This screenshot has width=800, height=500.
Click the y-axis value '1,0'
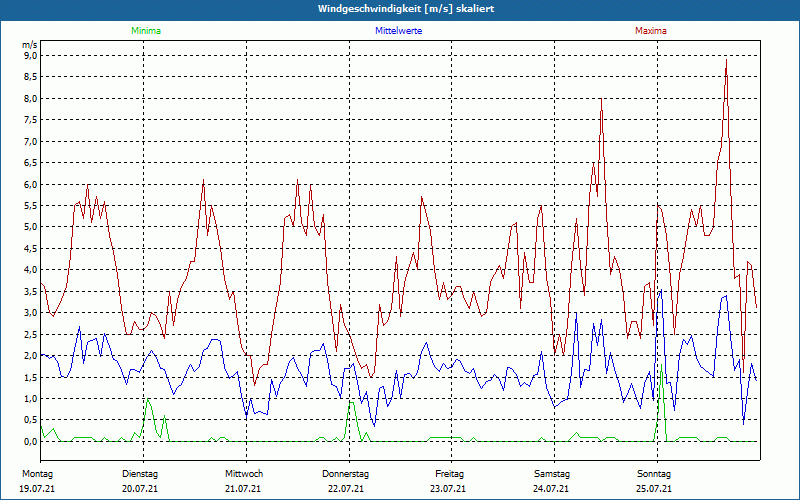tap(31, 398)
